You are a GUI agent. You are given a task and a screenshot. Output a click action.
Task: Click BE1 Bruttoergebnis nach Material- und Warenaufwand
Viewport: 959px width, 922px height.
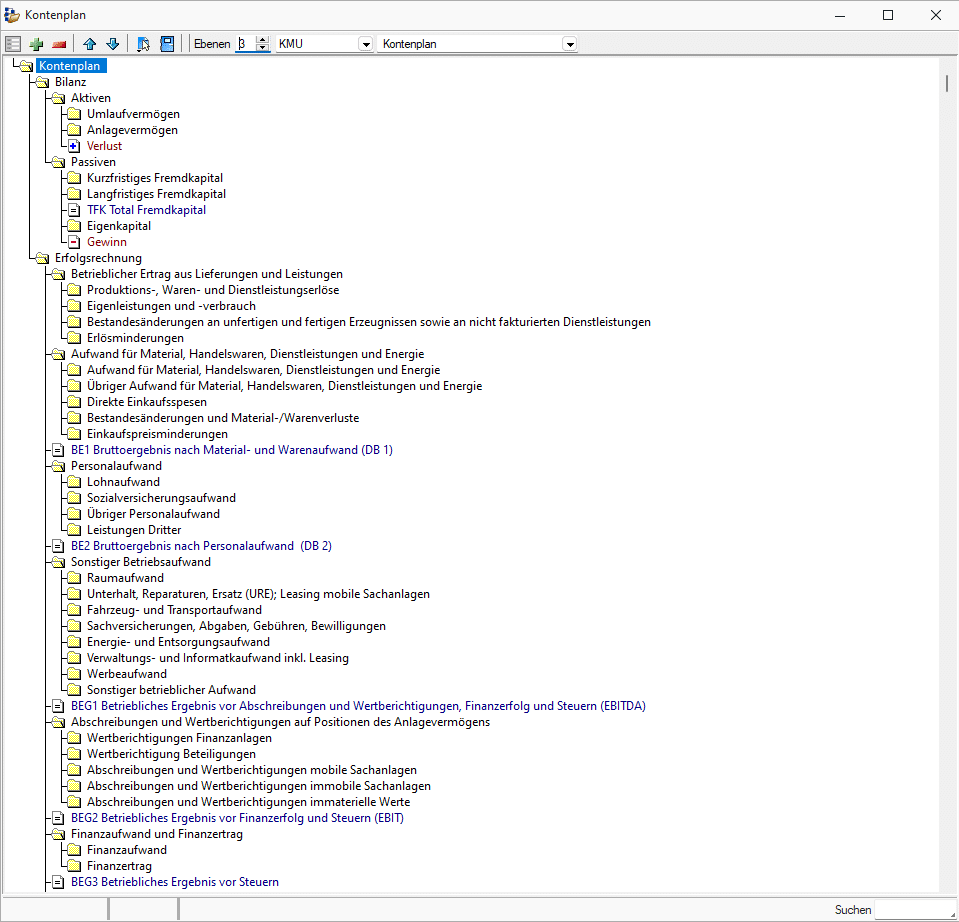[x=231, y=450]
